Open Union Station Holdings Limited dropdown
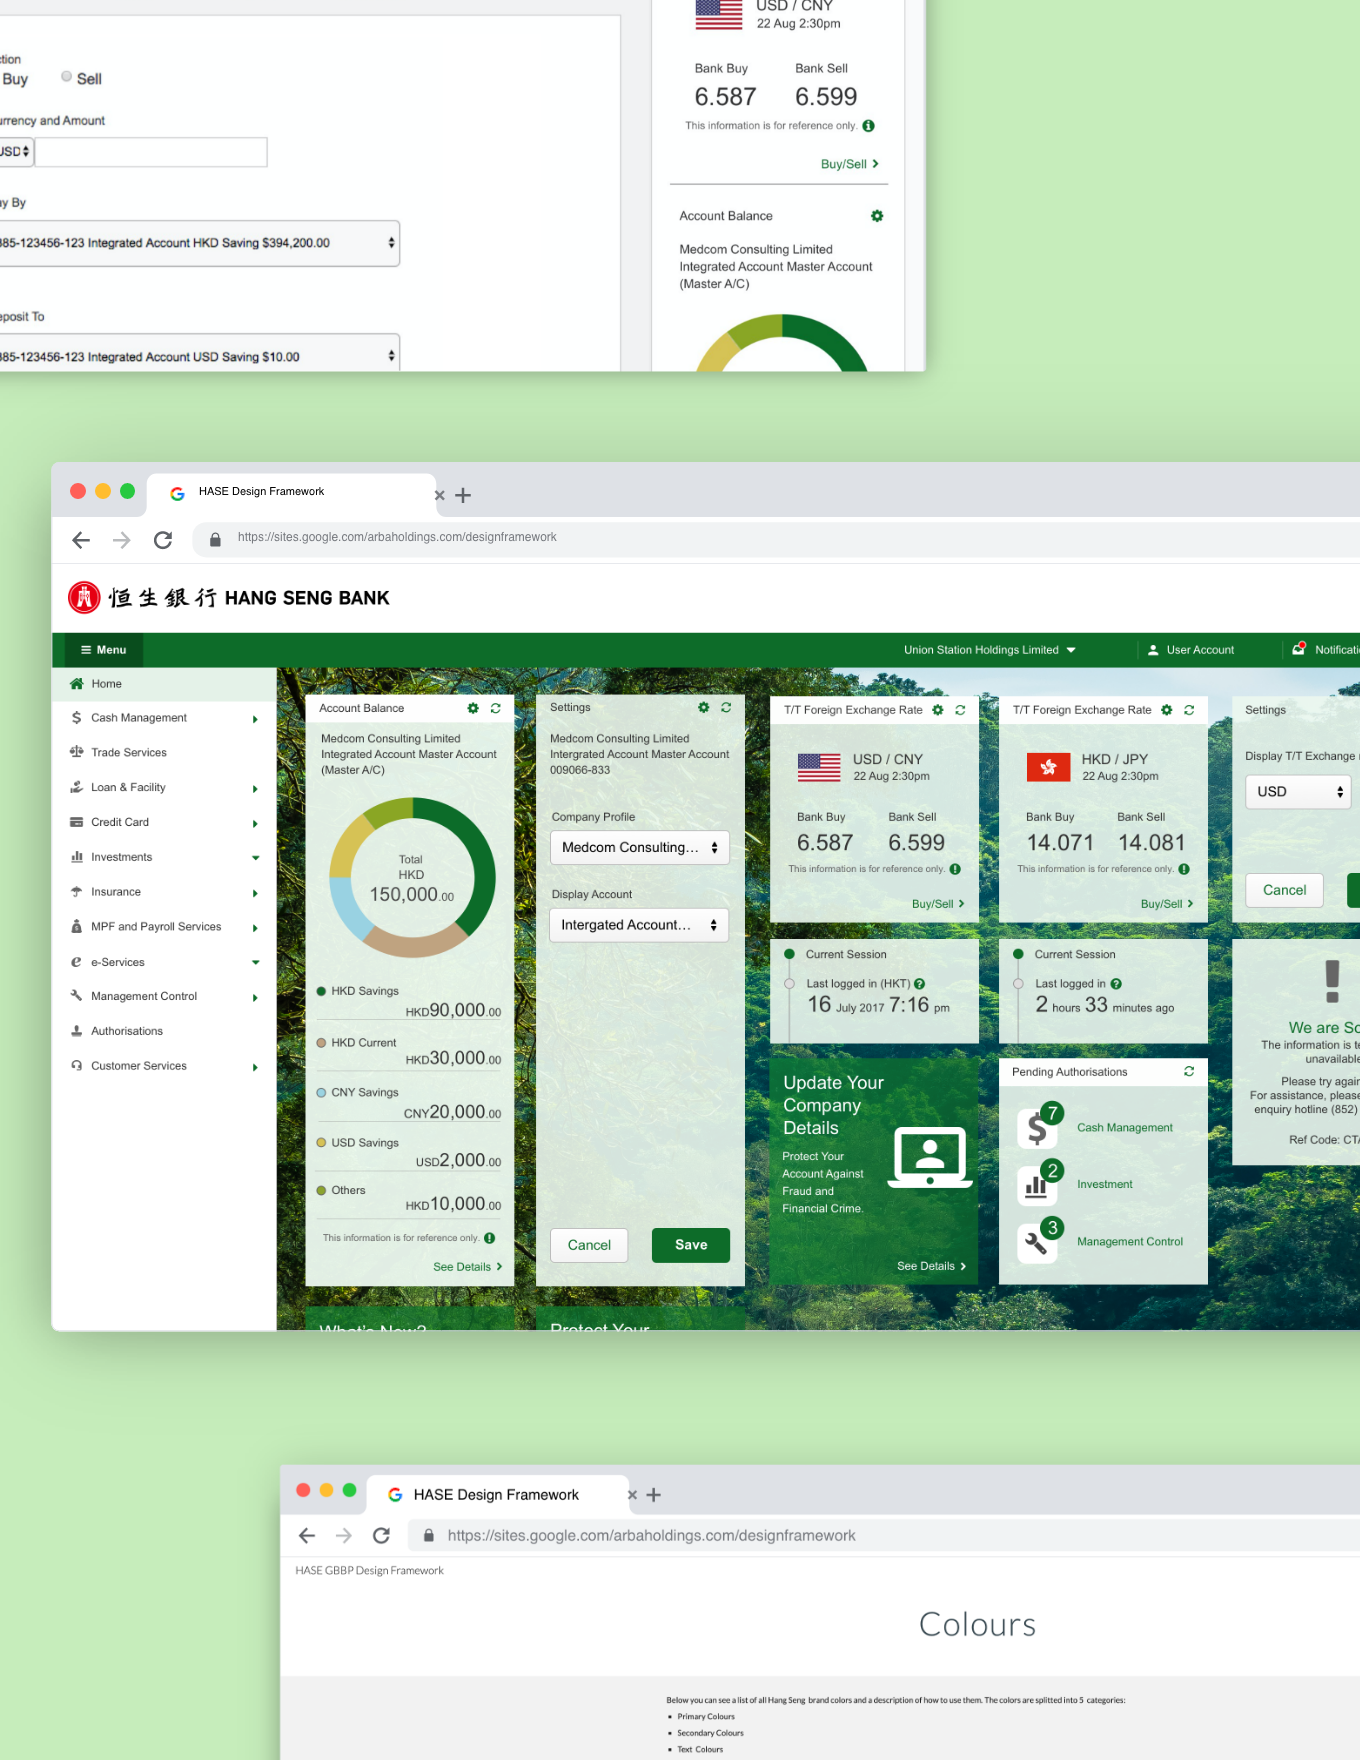1360x1760 pixels. [x=989, y=650]
